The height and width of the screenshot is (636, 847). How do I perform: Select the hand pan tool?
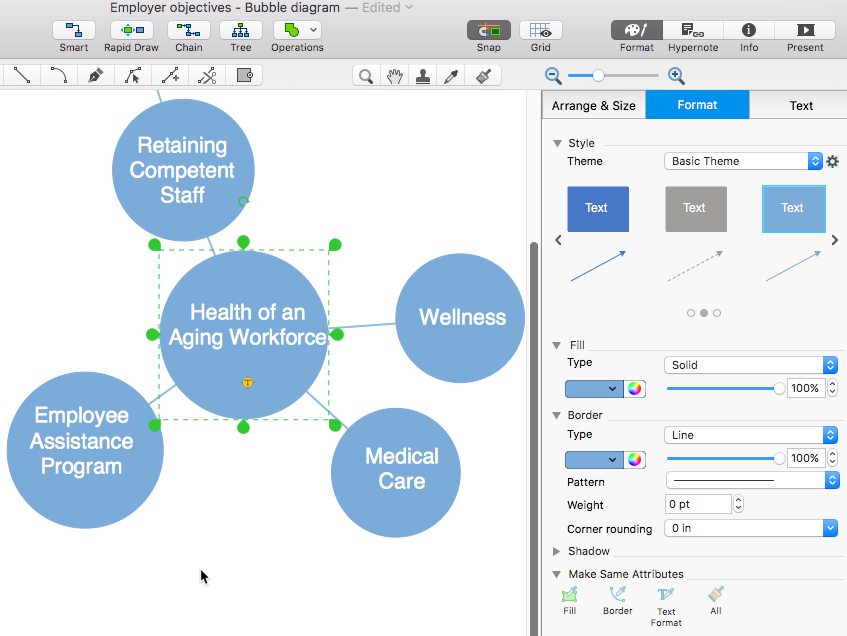point(394,76)
